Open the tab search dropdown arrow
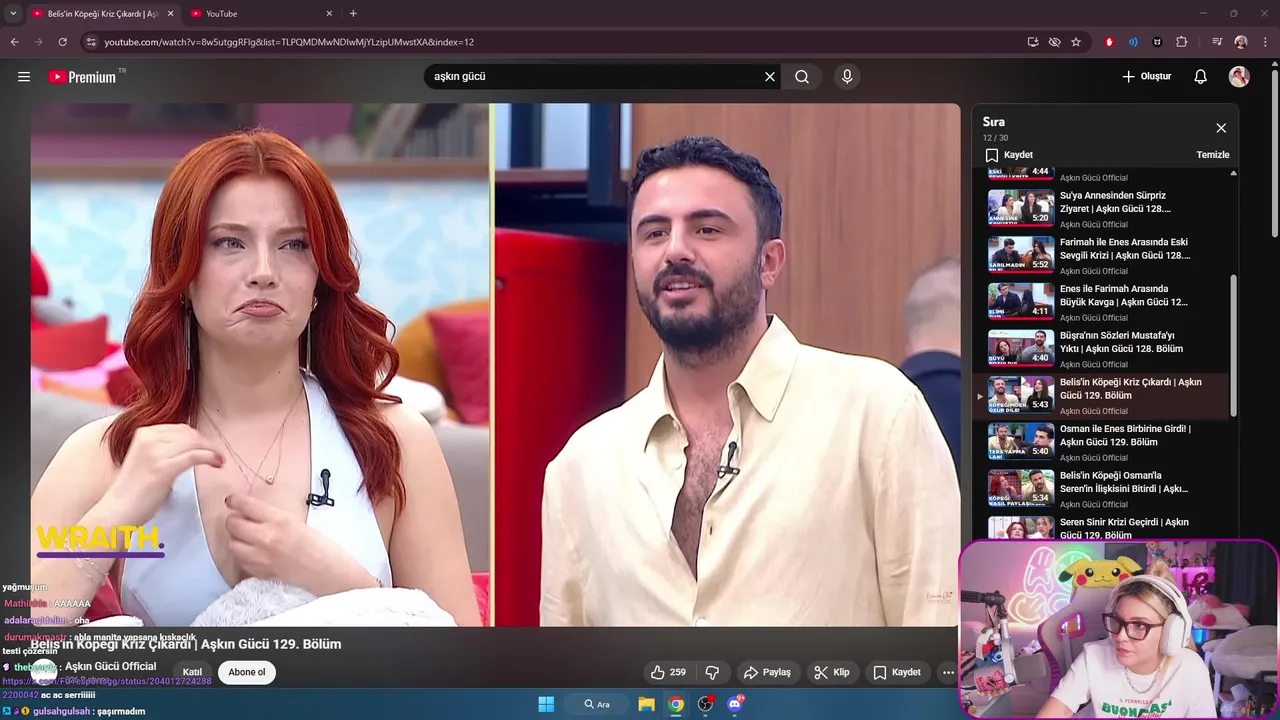The image size is (1280, 720). tap(13, 14)
